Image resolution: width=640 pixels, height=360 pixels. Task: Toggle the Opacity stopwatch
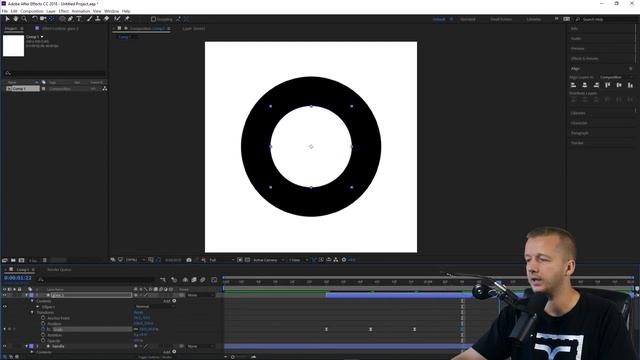[x=43, y=340]
